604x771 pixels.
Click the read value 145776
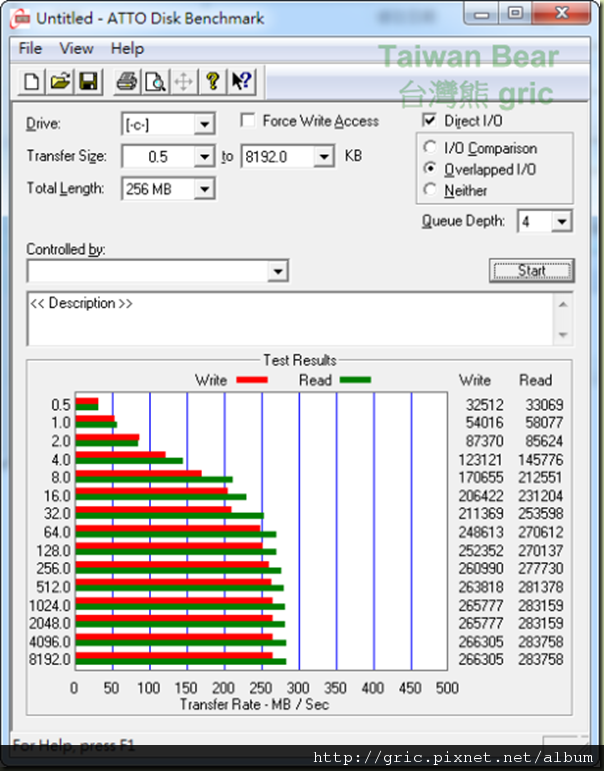(541, 460)
